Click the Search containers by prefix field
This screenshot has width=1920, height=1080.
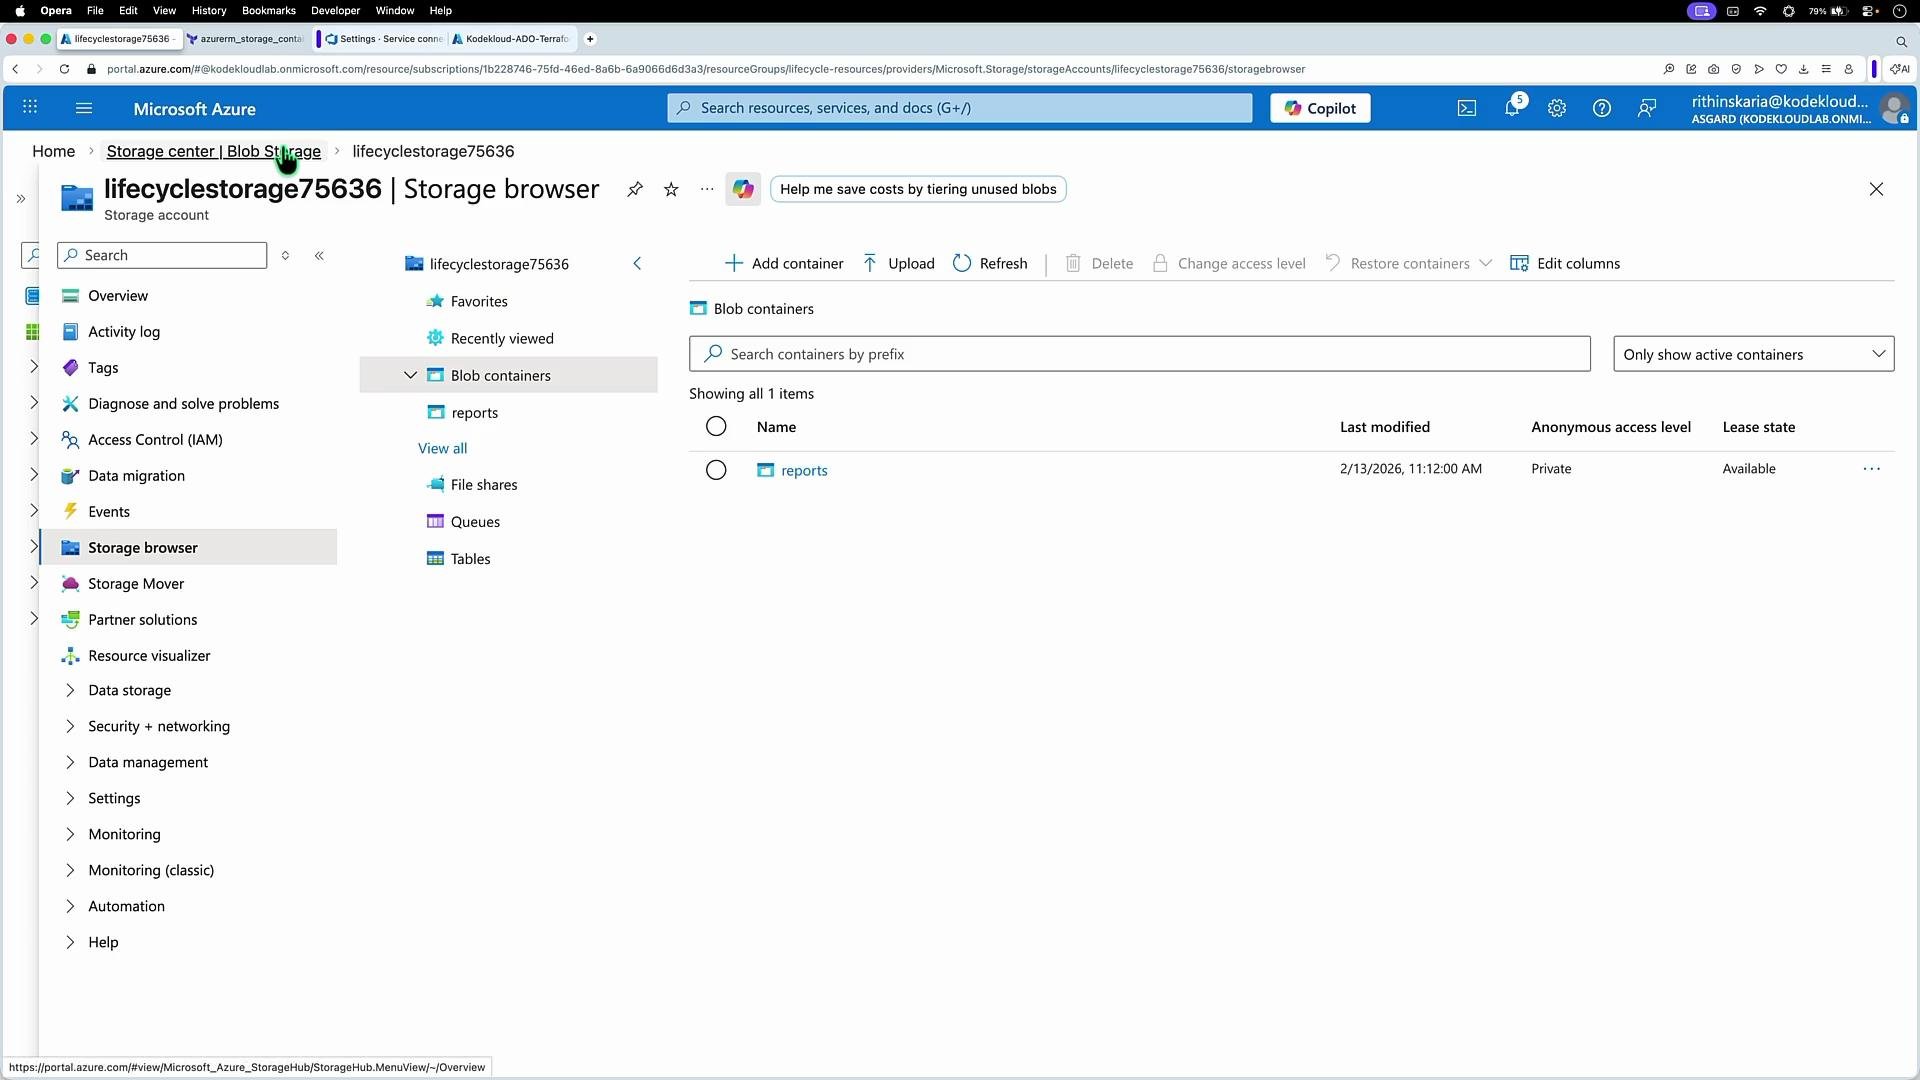click(1139, 354)
